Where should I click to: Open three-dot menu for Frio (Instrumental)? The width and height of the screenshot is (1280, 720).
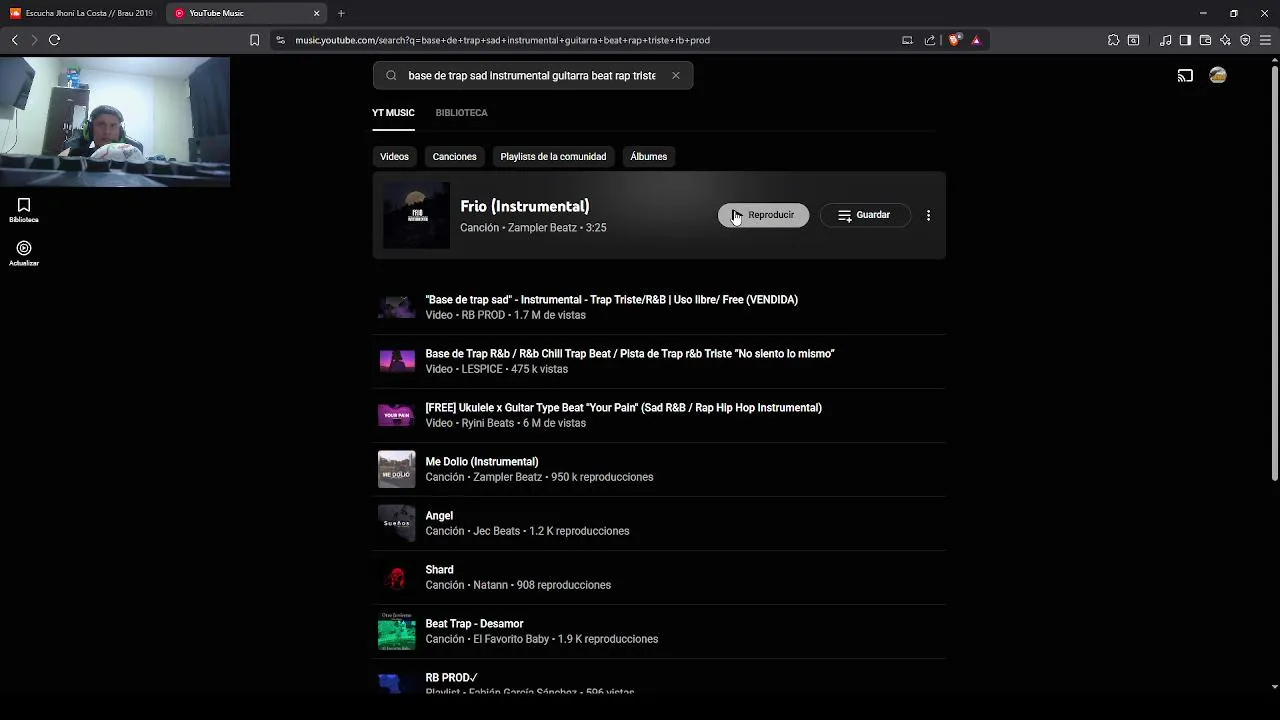928,215
